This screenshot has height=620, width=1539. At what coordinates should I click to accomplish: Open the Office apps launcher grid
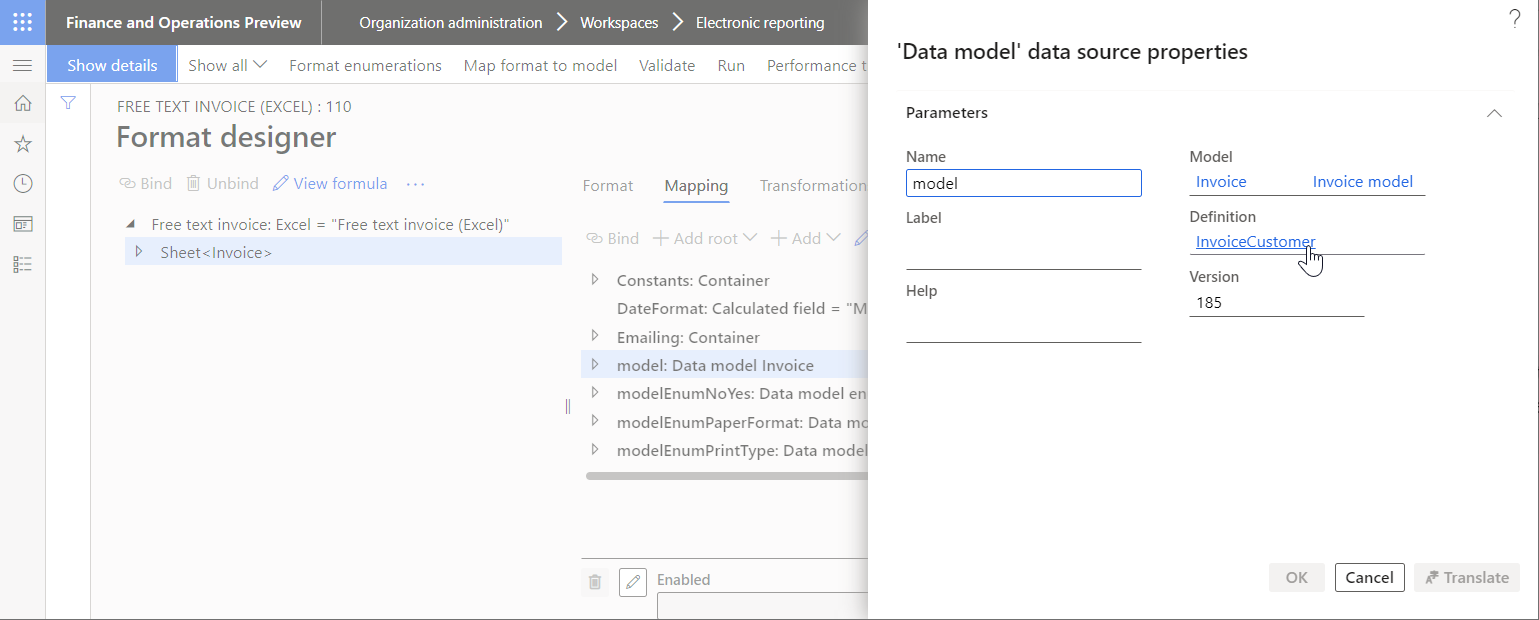point(21,21)
